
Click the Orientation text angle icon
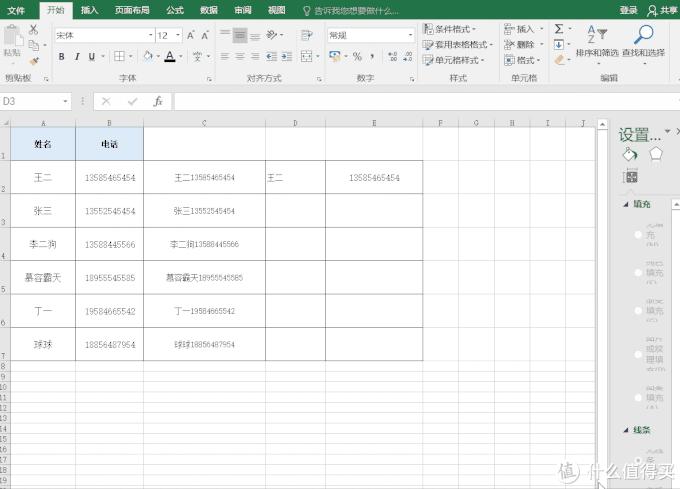tap(272, 35)
